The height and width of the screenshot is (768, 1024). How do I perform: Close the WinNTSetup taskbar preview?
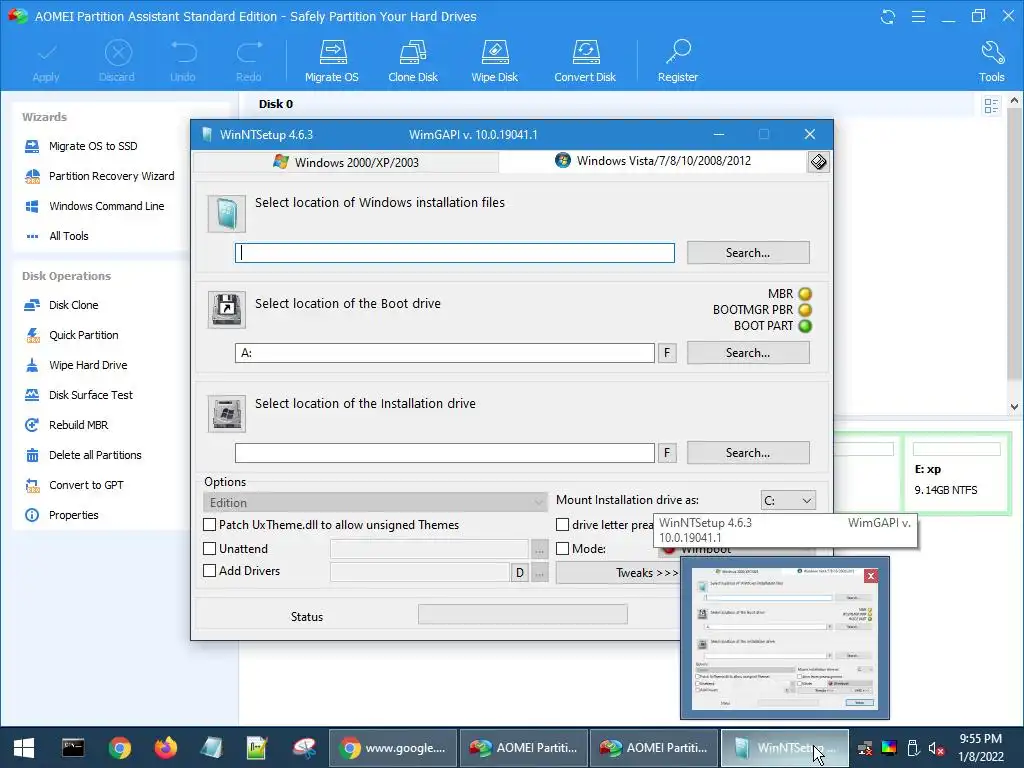871,575
